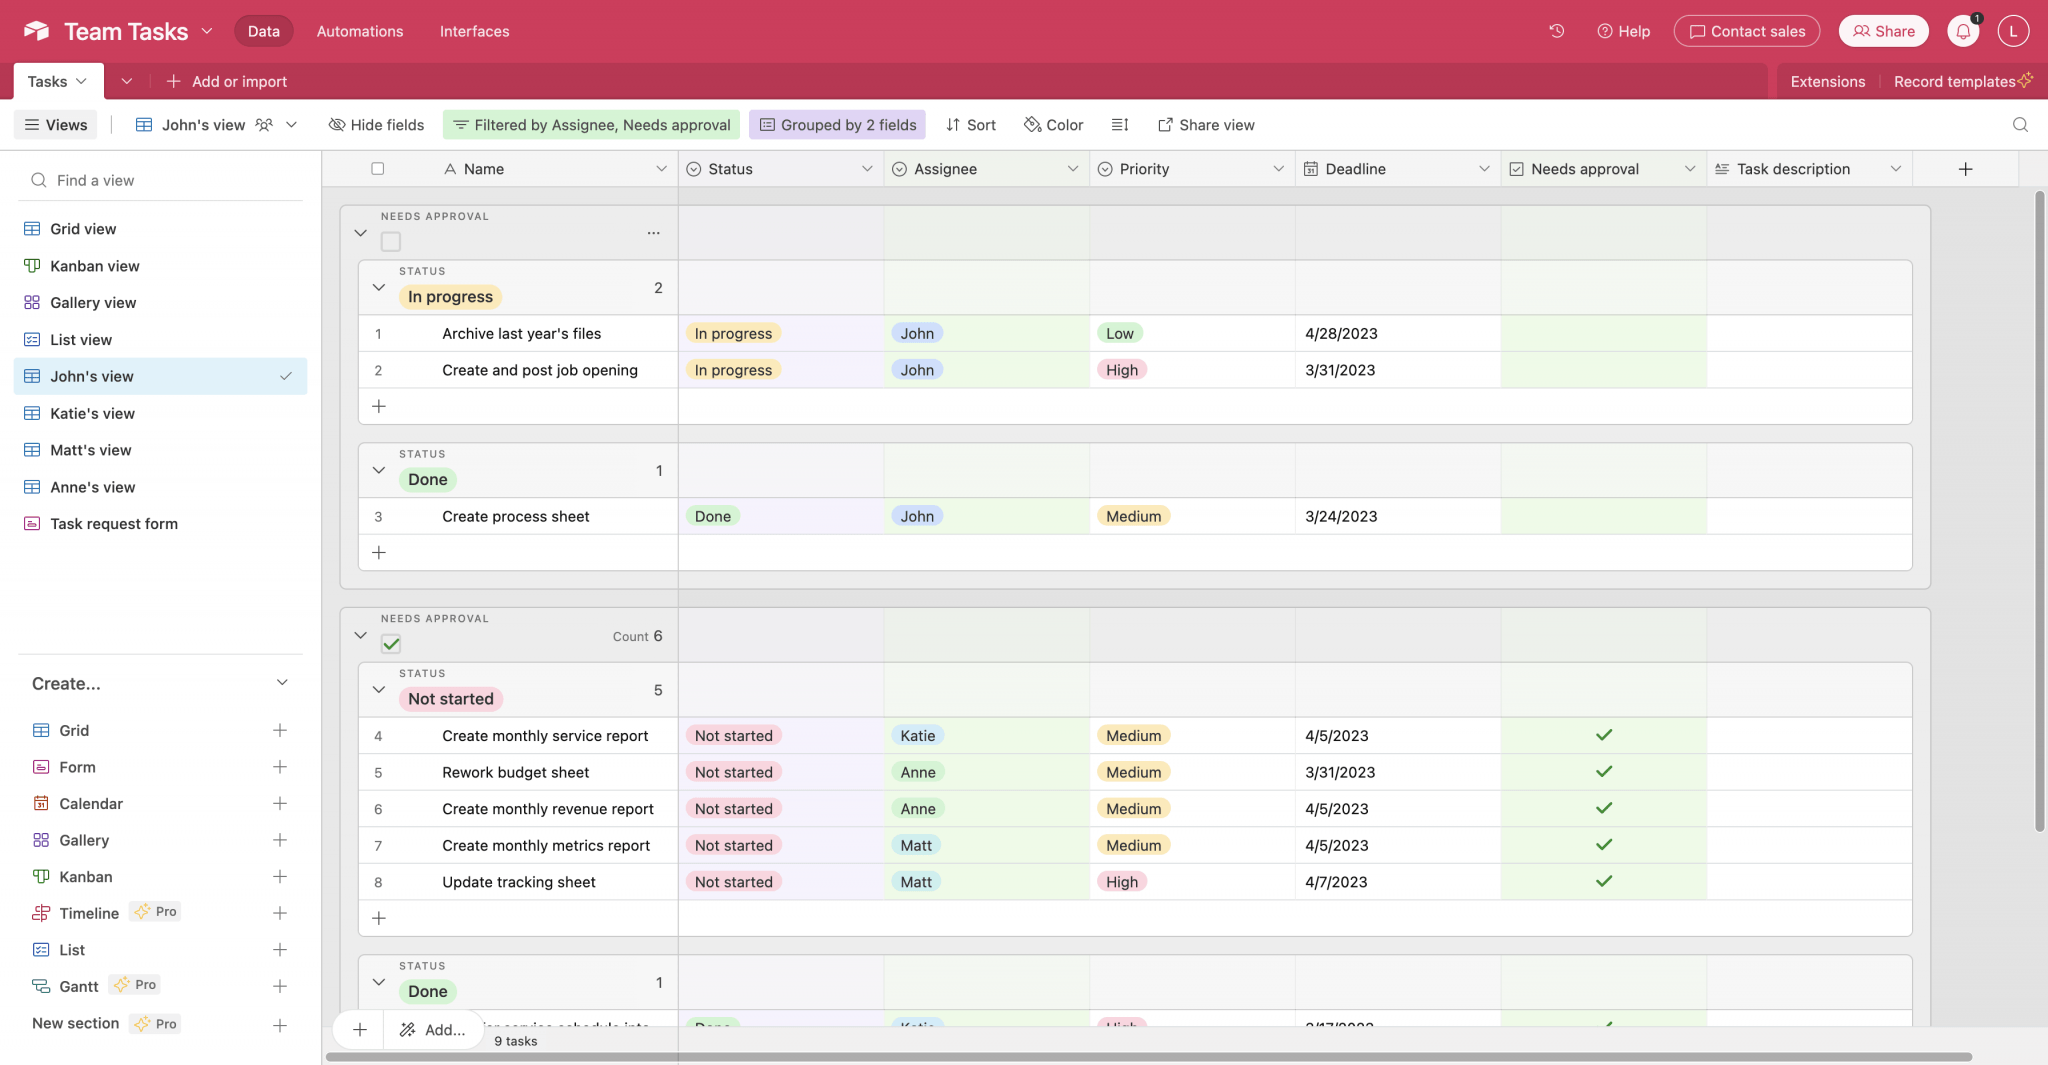The height and width of the screenshot is (1065, 2048).
Task: Check the Needs Approval group checkbox
Action: [x=390, y=241]
